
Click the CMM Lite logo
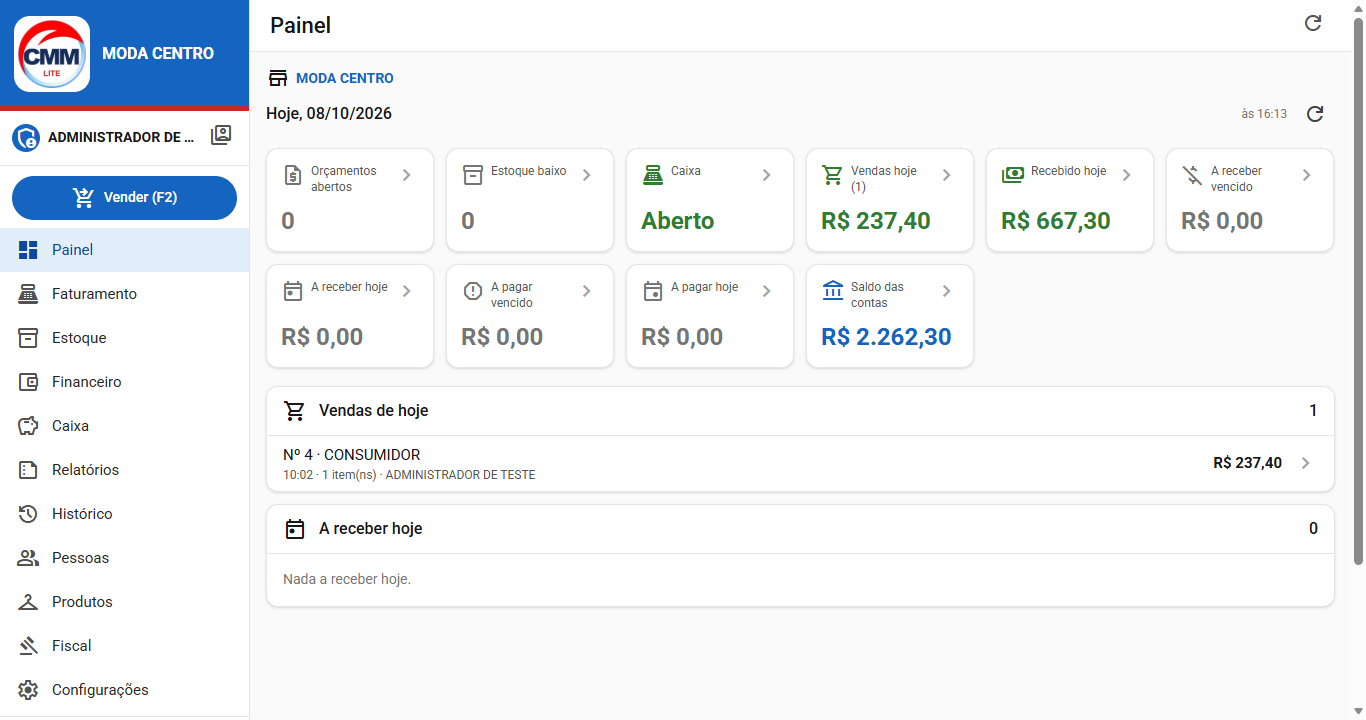[52, 54]
